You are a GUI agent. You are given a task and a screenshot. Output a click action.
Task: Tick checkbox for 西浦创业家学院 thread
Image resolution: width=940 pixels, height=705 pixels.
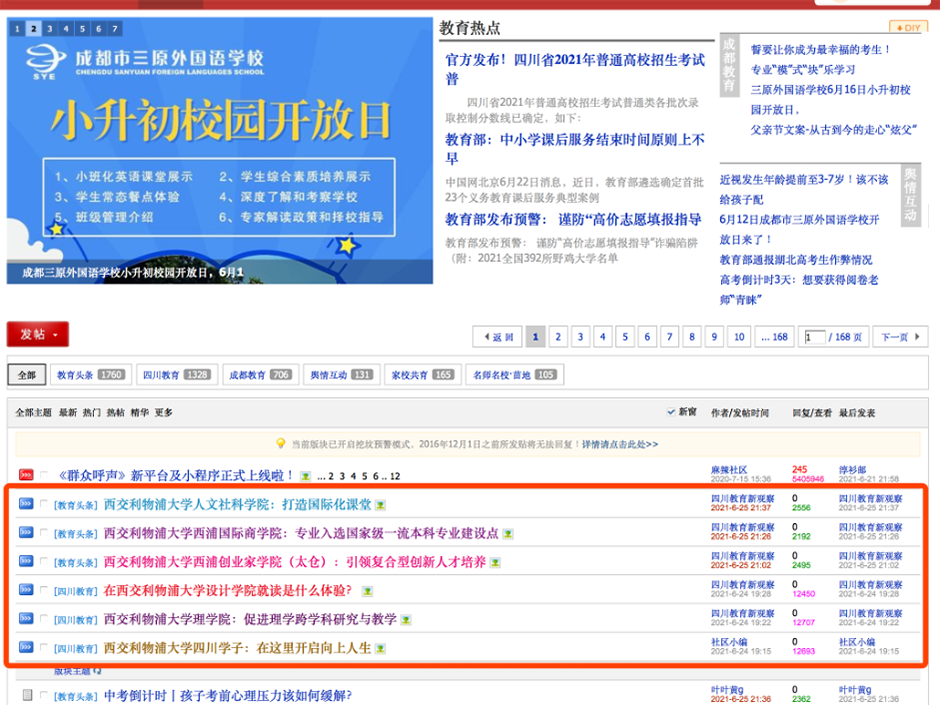(x=43, y=561)
